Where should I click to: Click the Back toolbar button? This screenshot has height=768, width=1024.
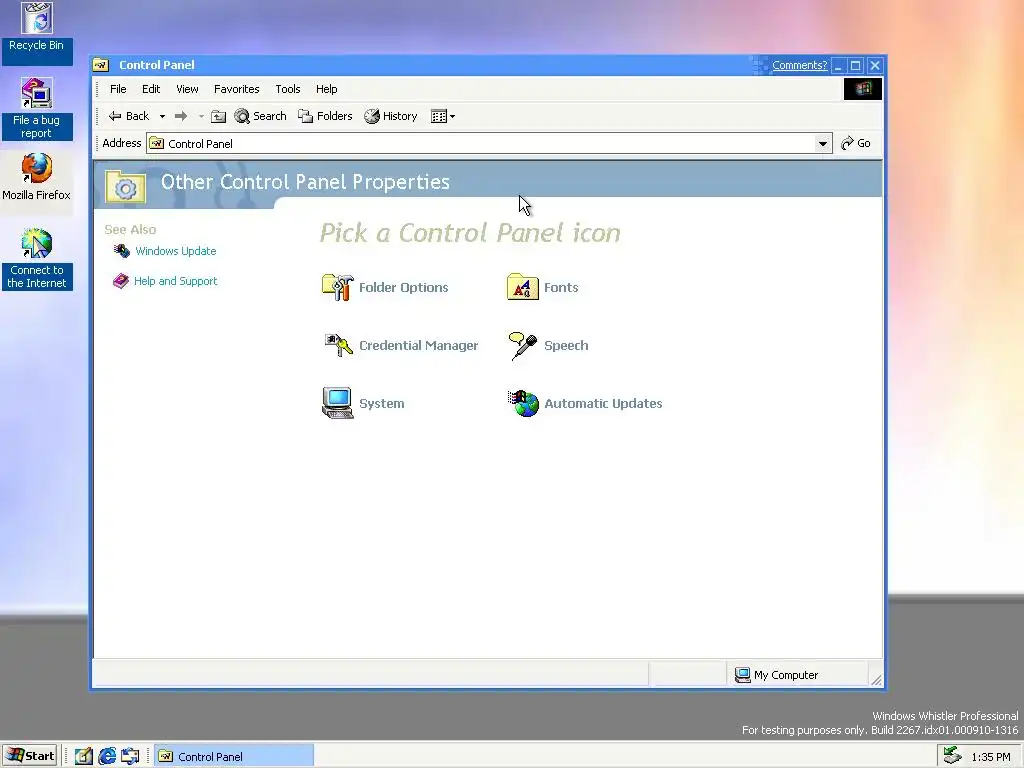click(129, 116)
